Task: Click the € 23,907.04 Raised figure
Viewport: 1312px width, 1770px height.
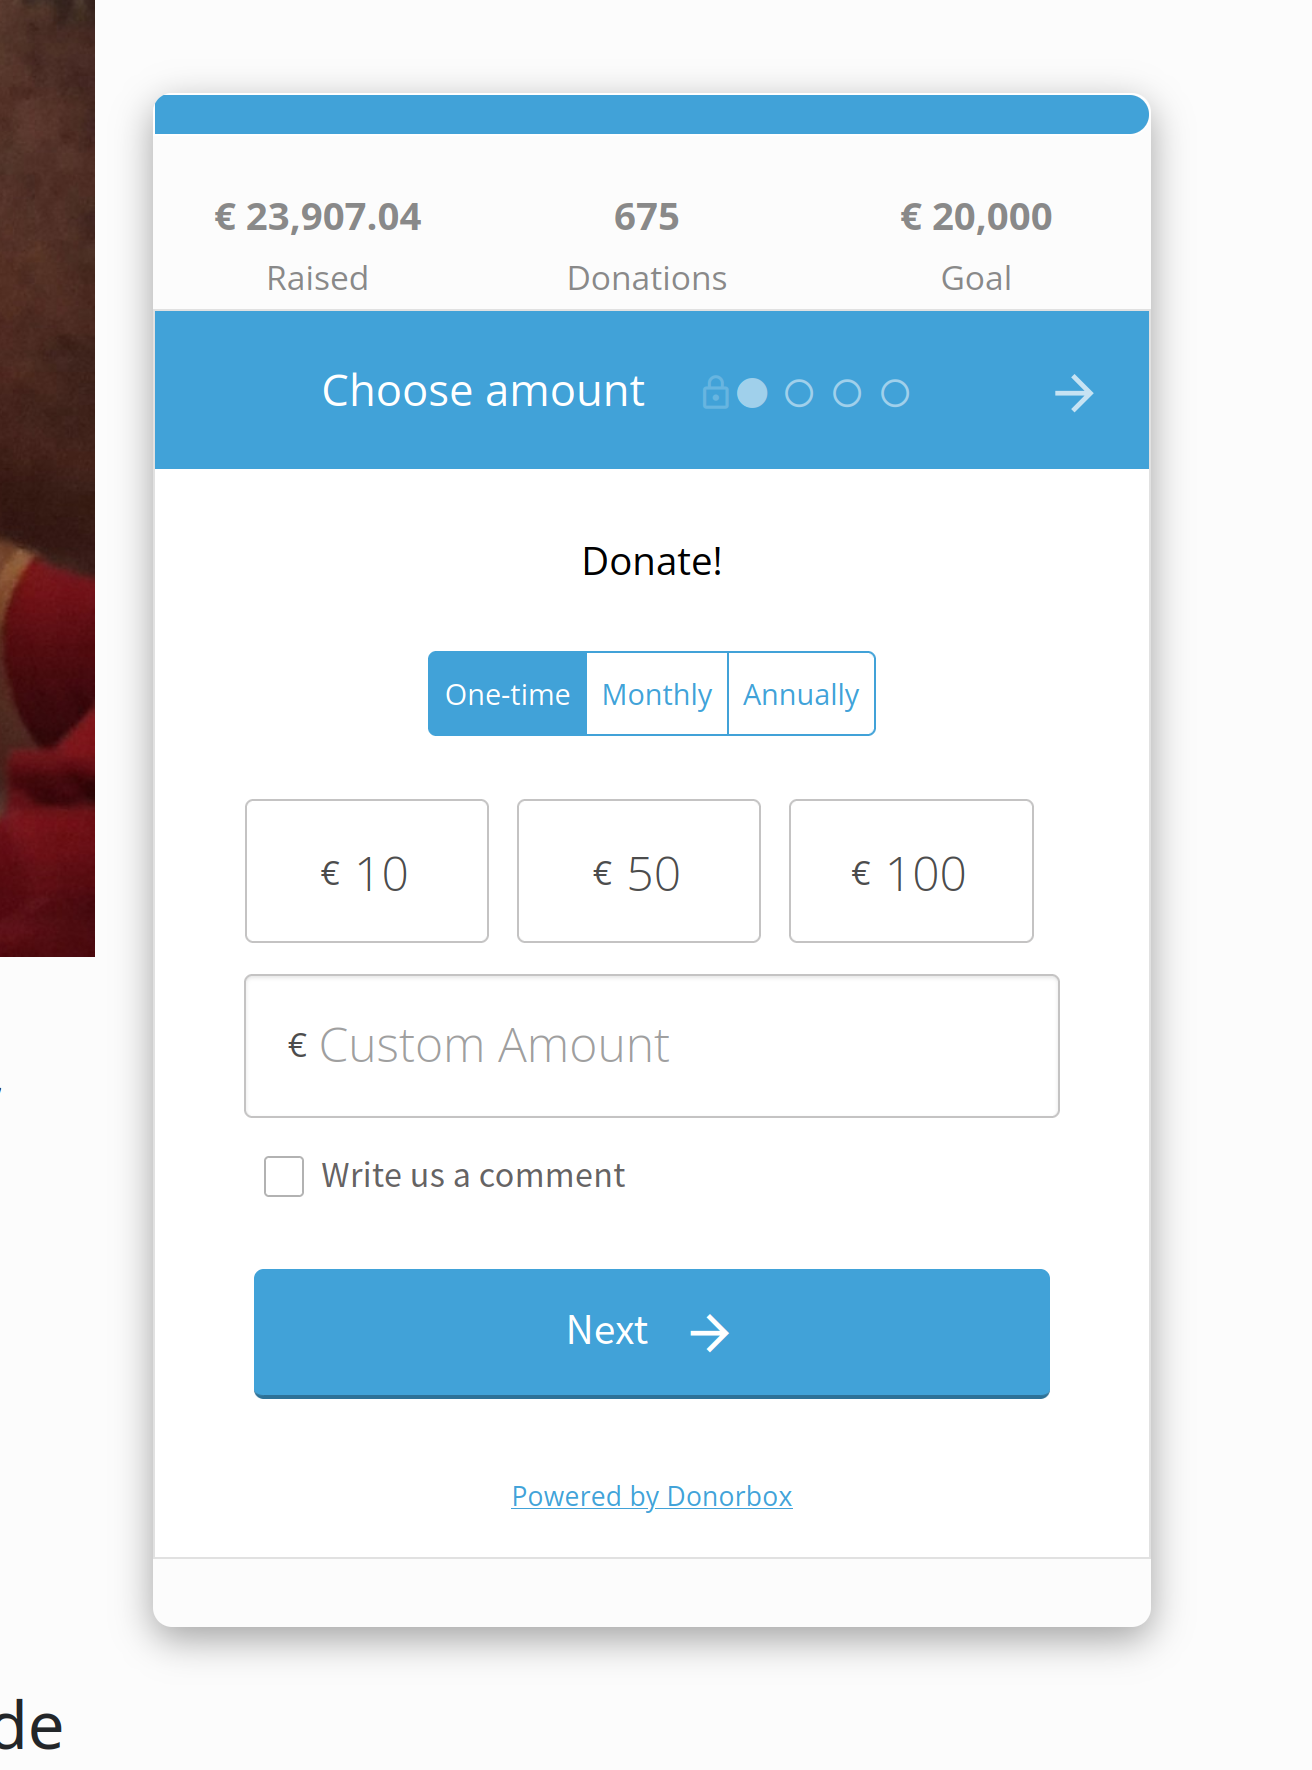Action: coord(318,217)
